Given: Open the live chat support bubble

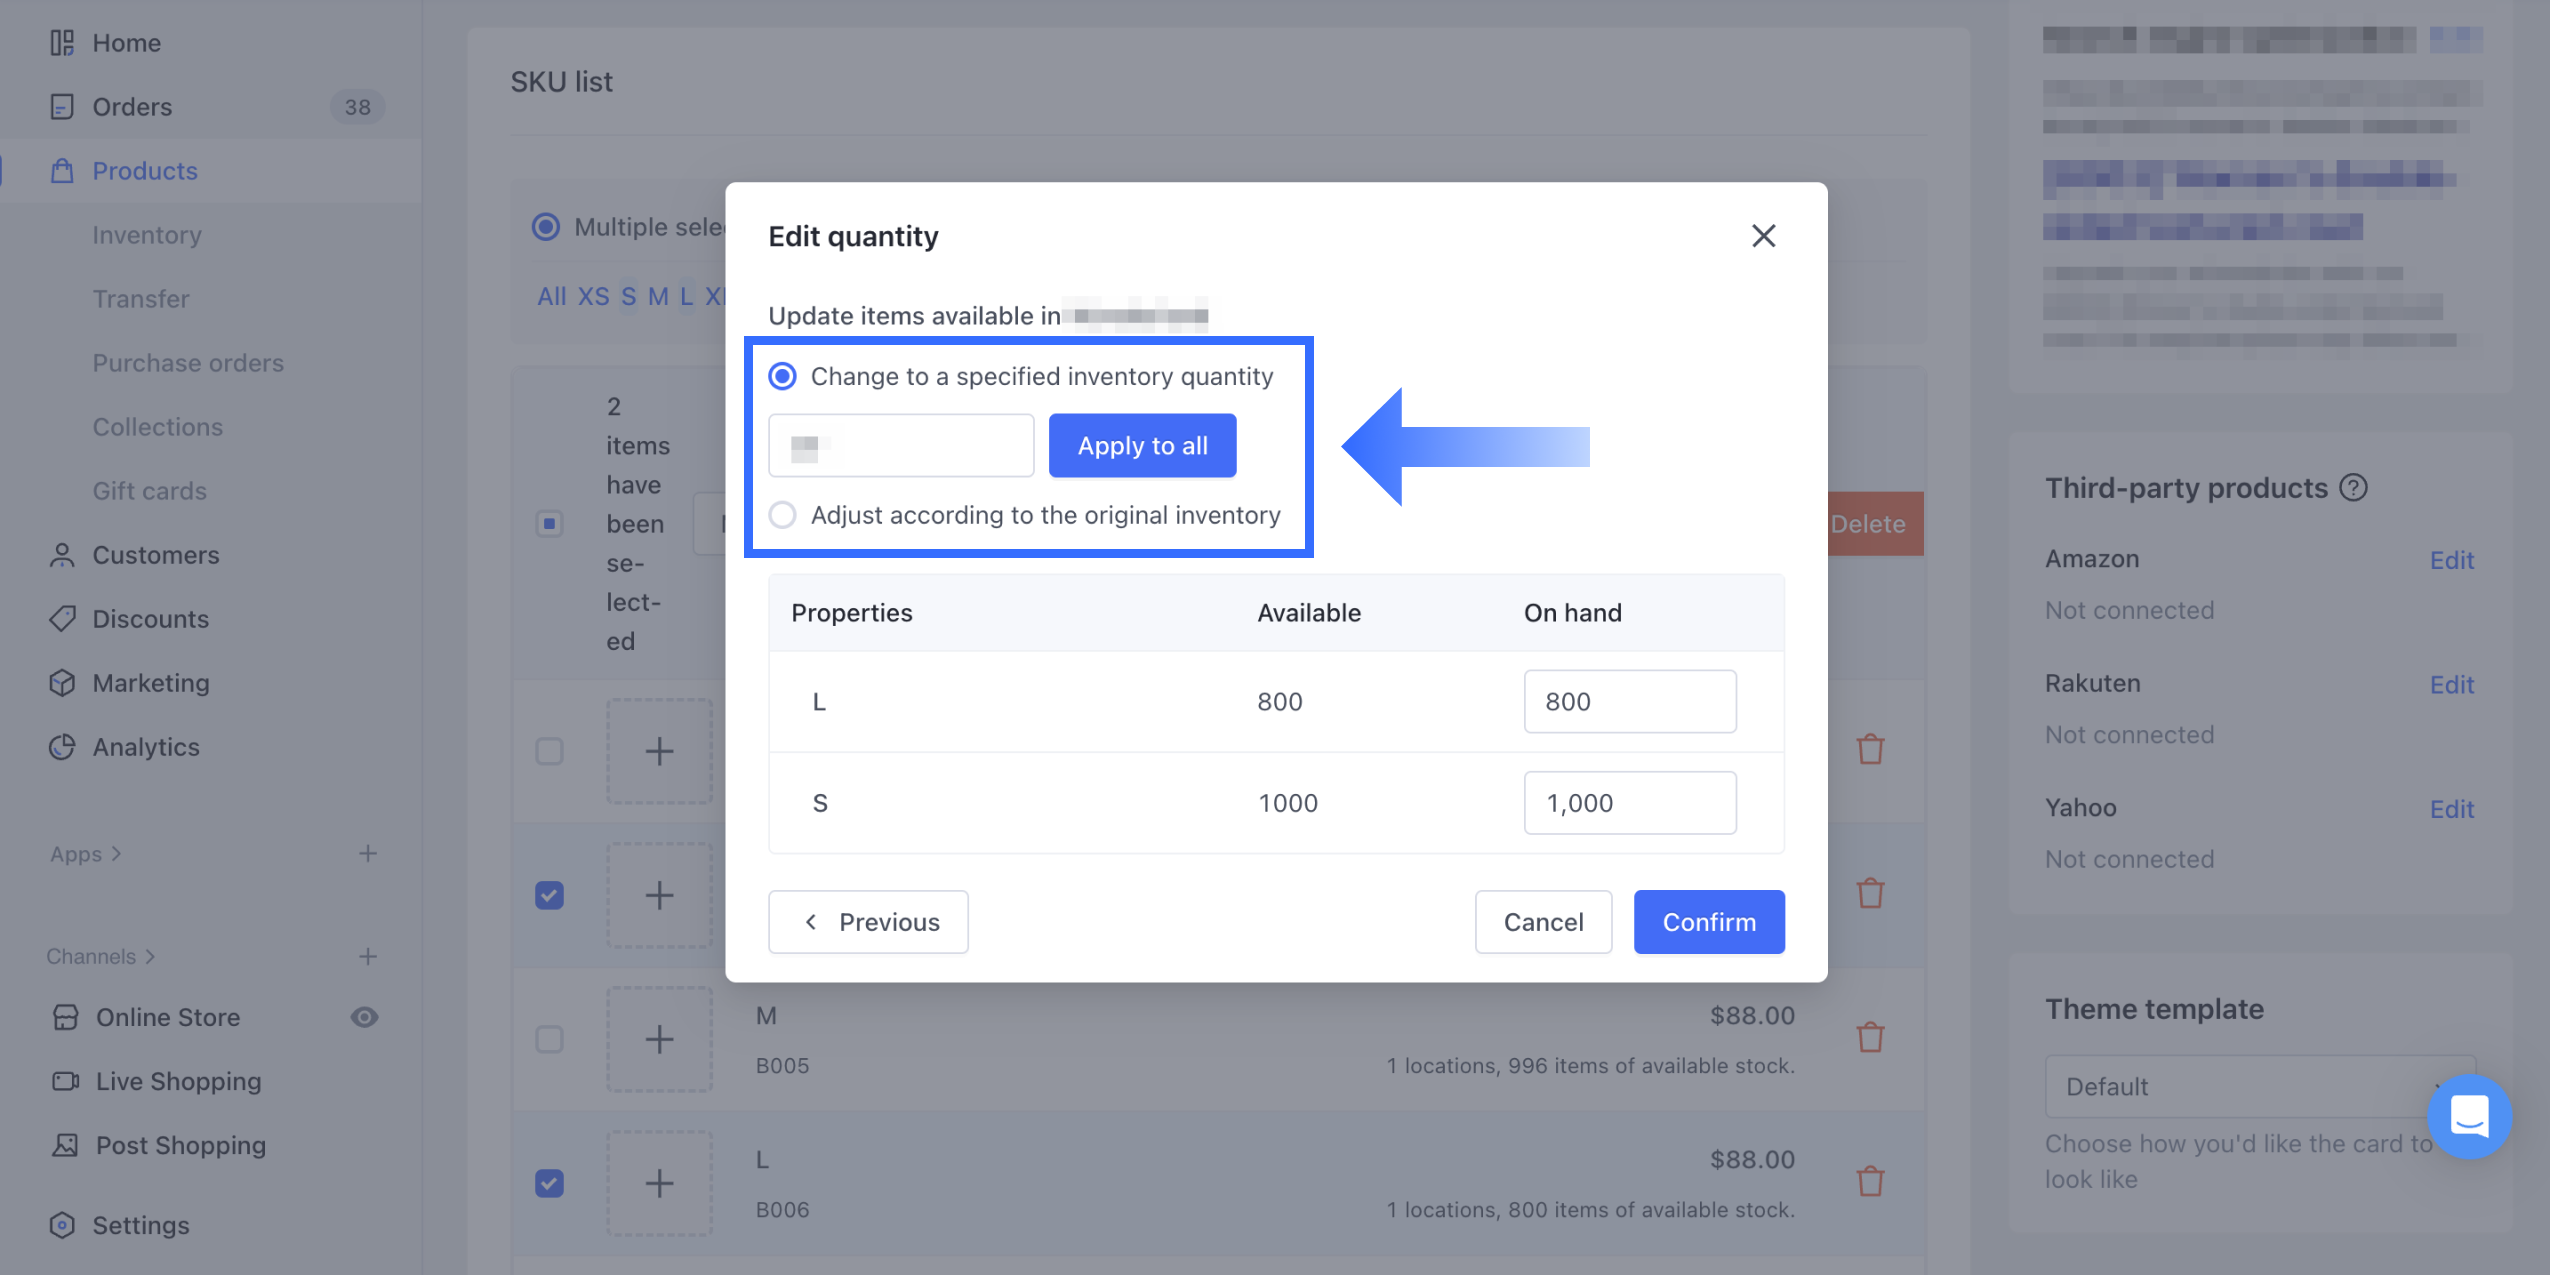Looking at the screenshot, I should (2469, 1116).
